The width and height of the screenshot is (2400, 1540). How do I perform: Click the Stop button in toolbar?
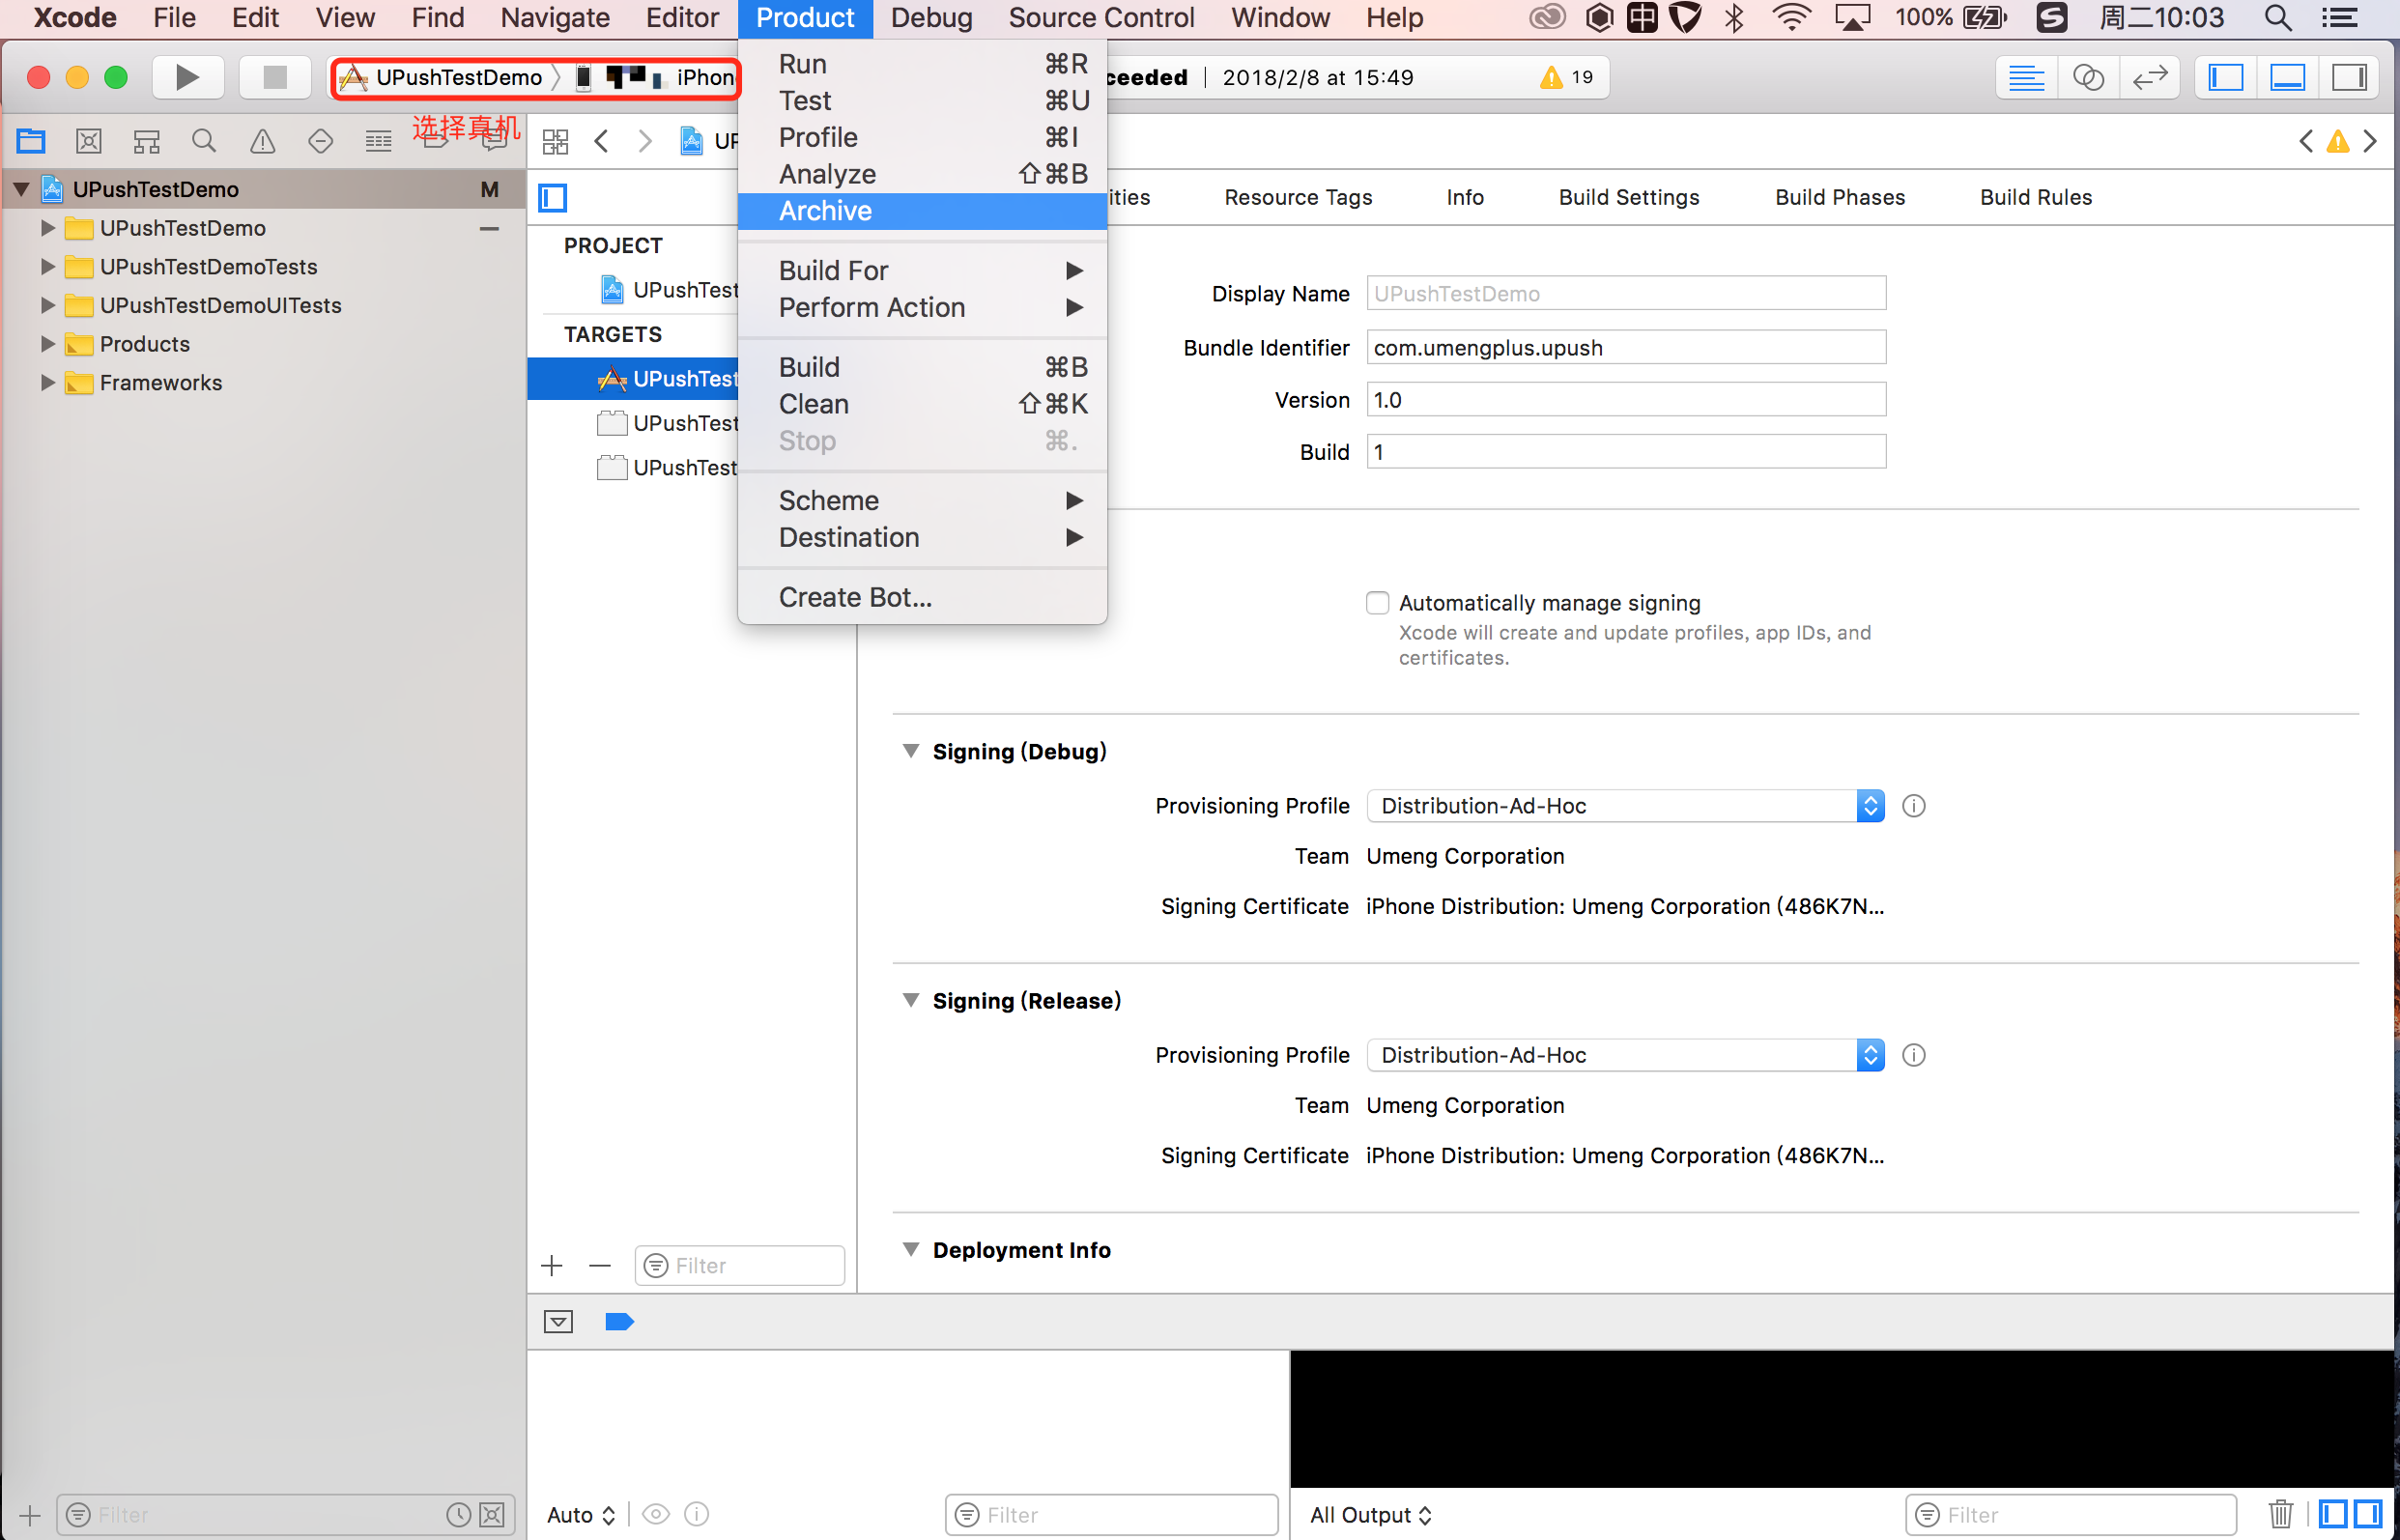pos(274,77)
